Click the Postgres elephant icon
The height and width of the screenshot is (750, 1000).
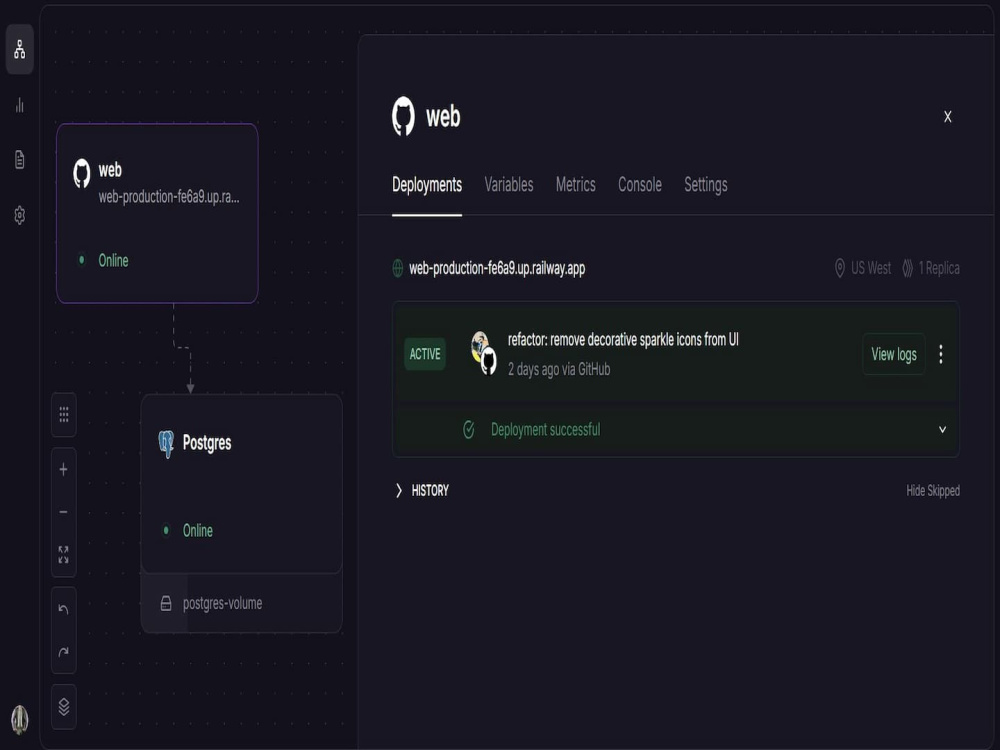coord(166,444)
